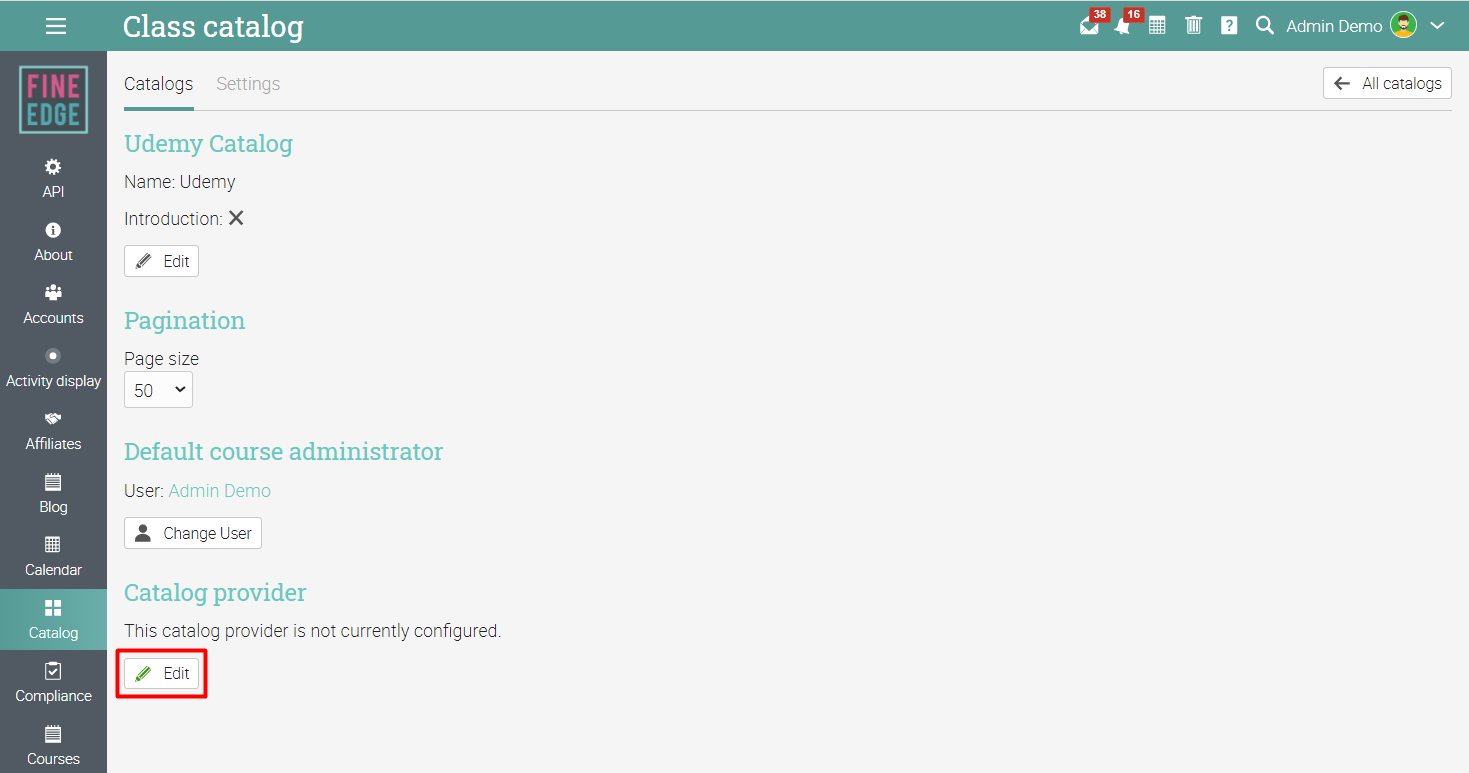Click the Pagination heading
1469x773 pixels.
(x=184, y=321)
